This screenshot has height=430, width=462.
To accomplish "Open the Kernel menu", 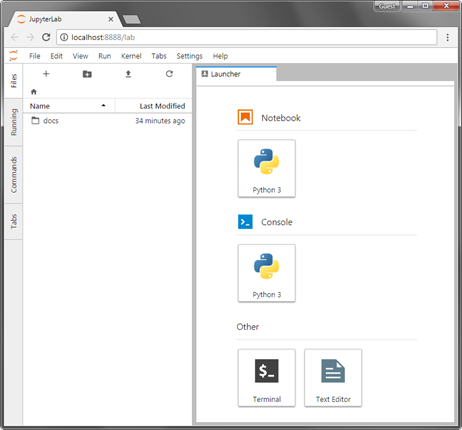I will (131, 56).
